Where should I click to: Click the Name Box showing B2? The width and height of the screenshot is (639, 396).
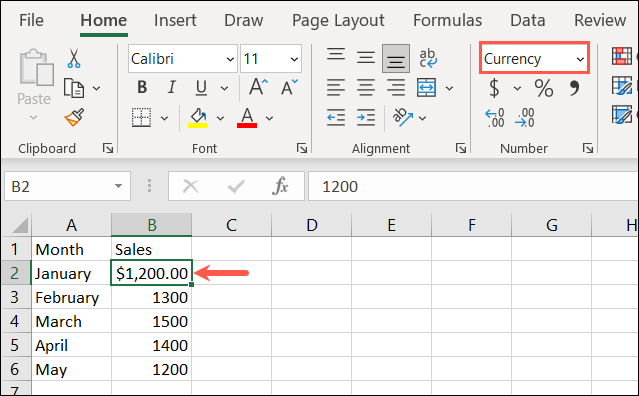click(67, 186)
